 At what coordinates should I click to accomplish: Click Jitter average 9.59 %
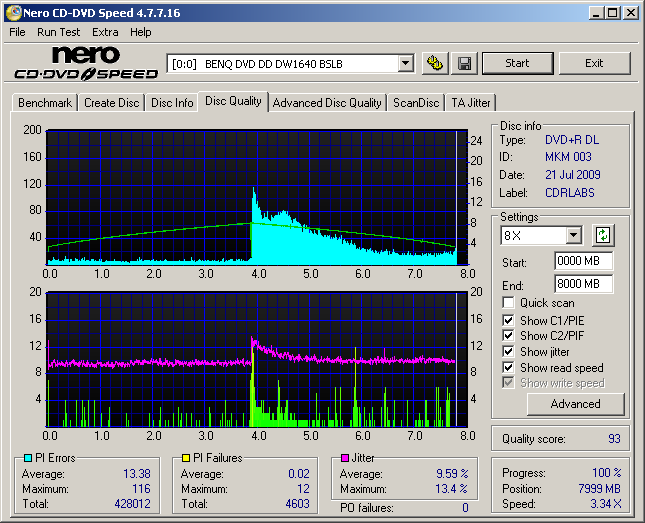coord(452,474)
